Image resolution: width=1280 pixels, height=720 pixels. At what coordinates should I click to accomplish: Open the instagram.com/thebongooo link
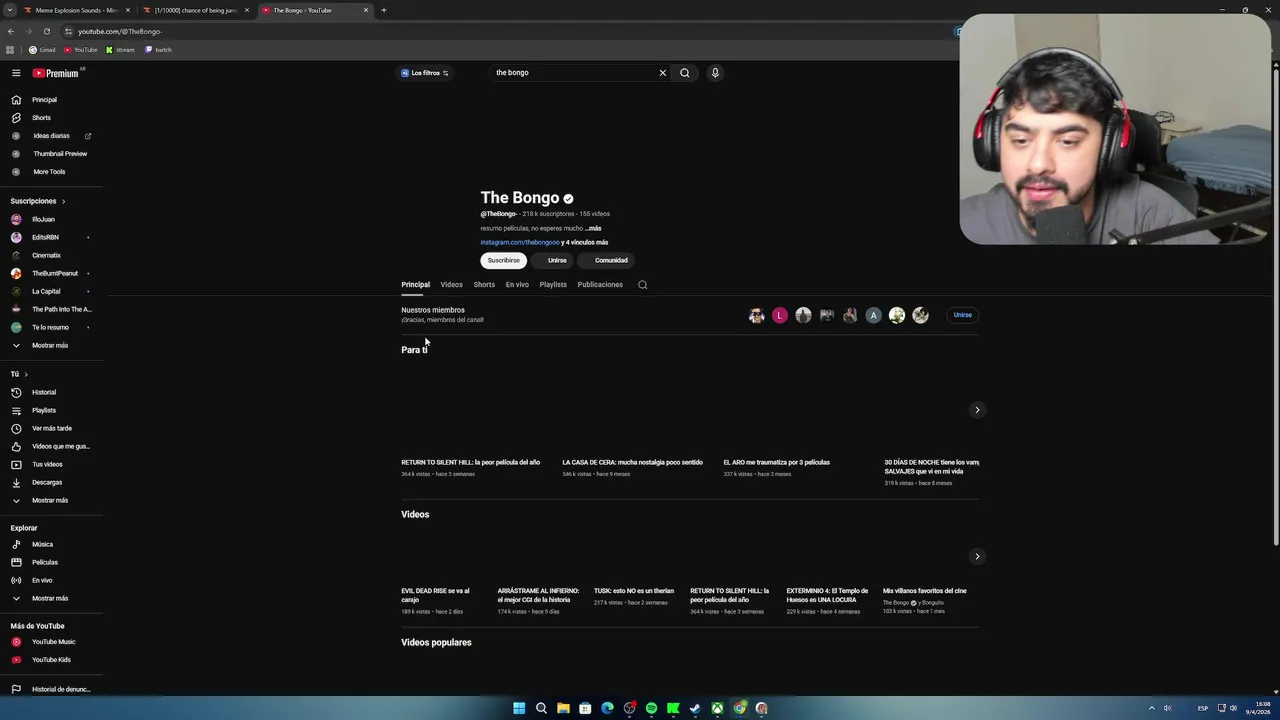pos(520,243)
